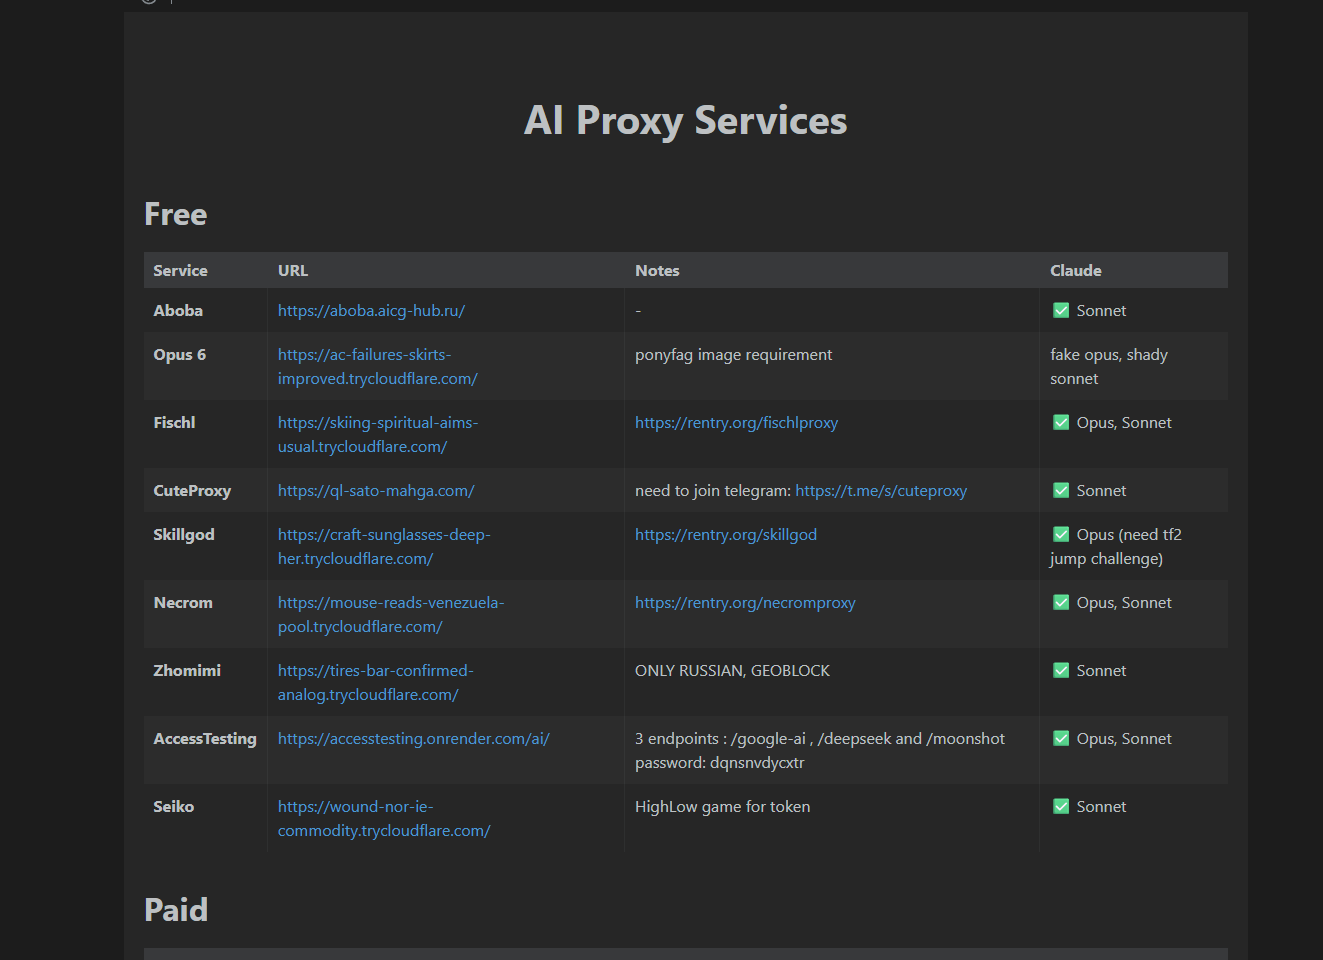Click the checkmark icon in the Zhomimi row
The height and width of the screenshot is (960, 1323).
[1061, 671]
